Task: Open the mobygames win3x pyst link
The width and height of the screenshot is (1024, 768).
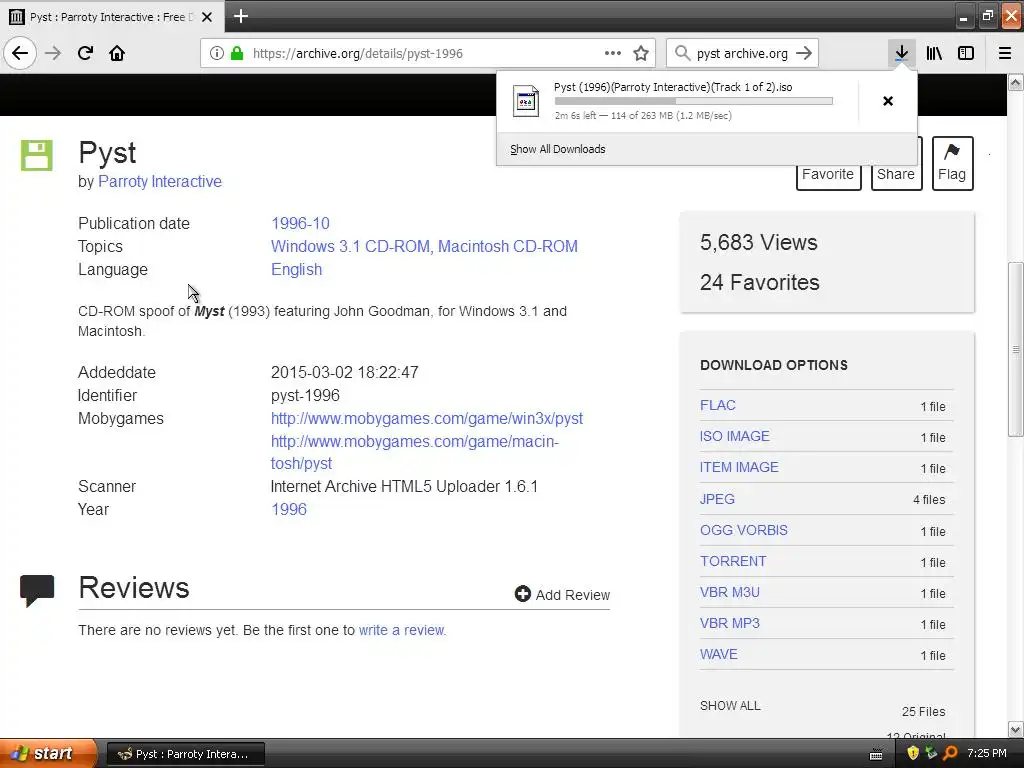Action: [427, 419]
